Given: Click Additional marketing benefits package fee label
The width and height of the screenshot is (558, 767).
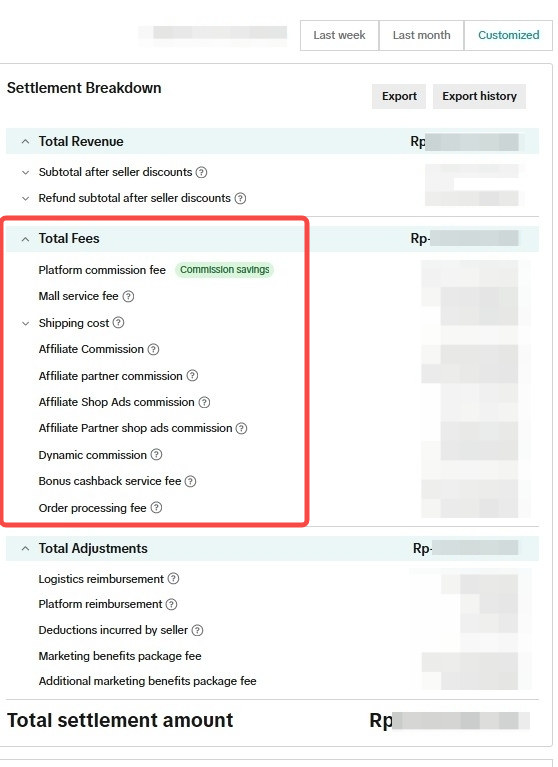Looking at the screenshot, I should click(147, 681).
